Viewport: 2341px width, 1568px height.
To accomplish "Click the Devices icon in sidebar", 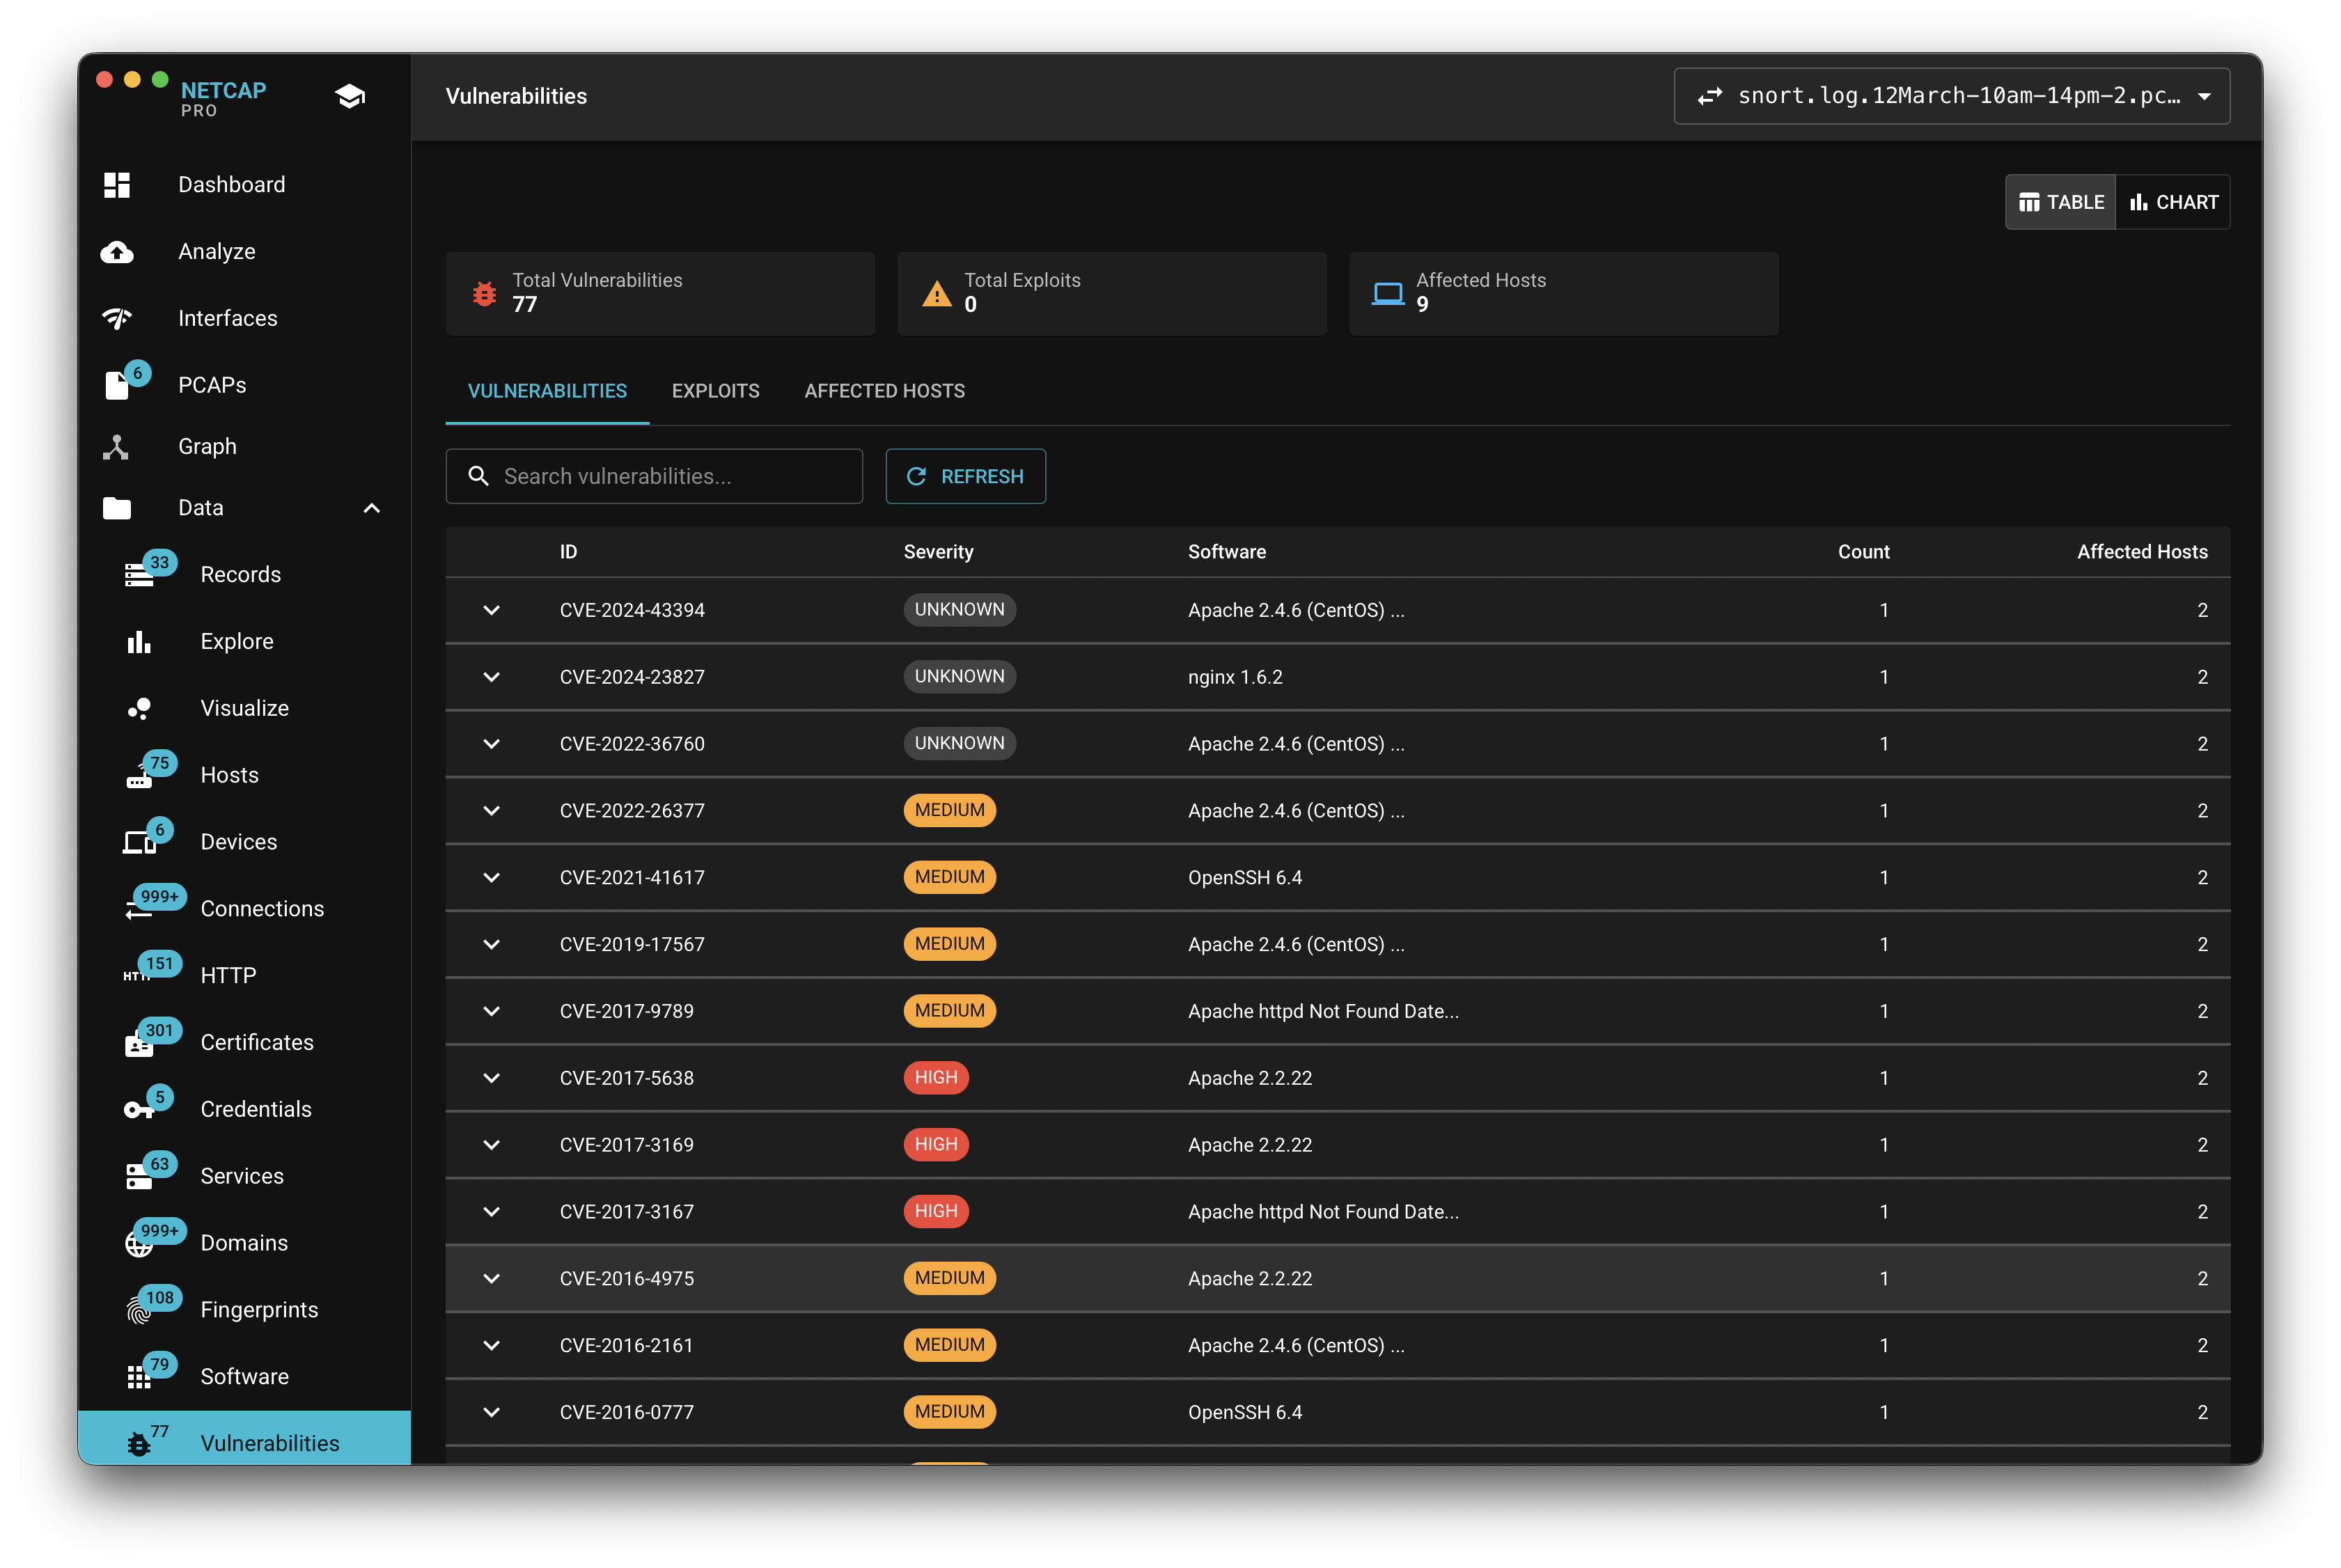I will 139,843.
